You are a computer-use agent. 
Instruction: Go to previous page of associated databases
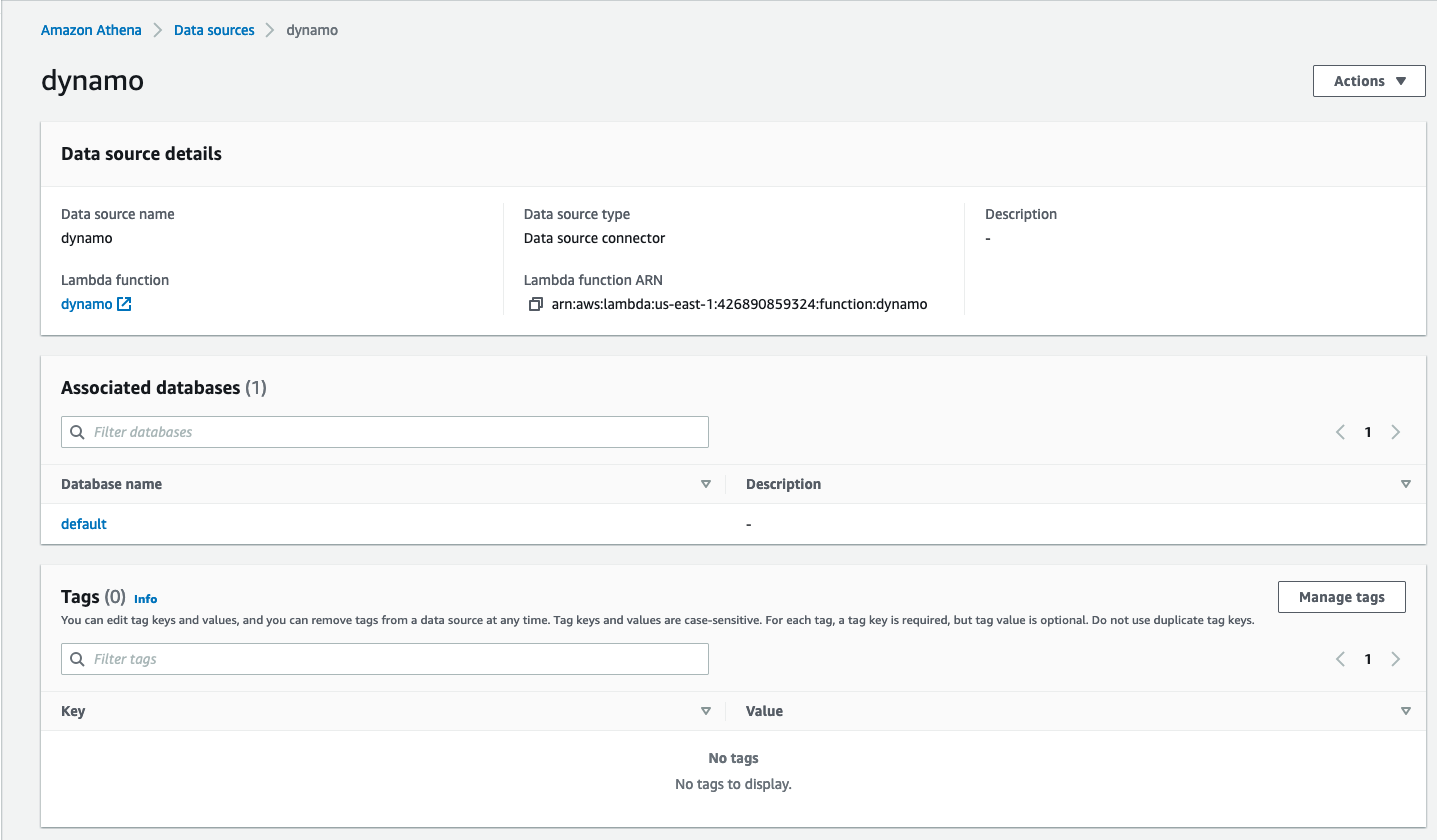click(1340, 431)
